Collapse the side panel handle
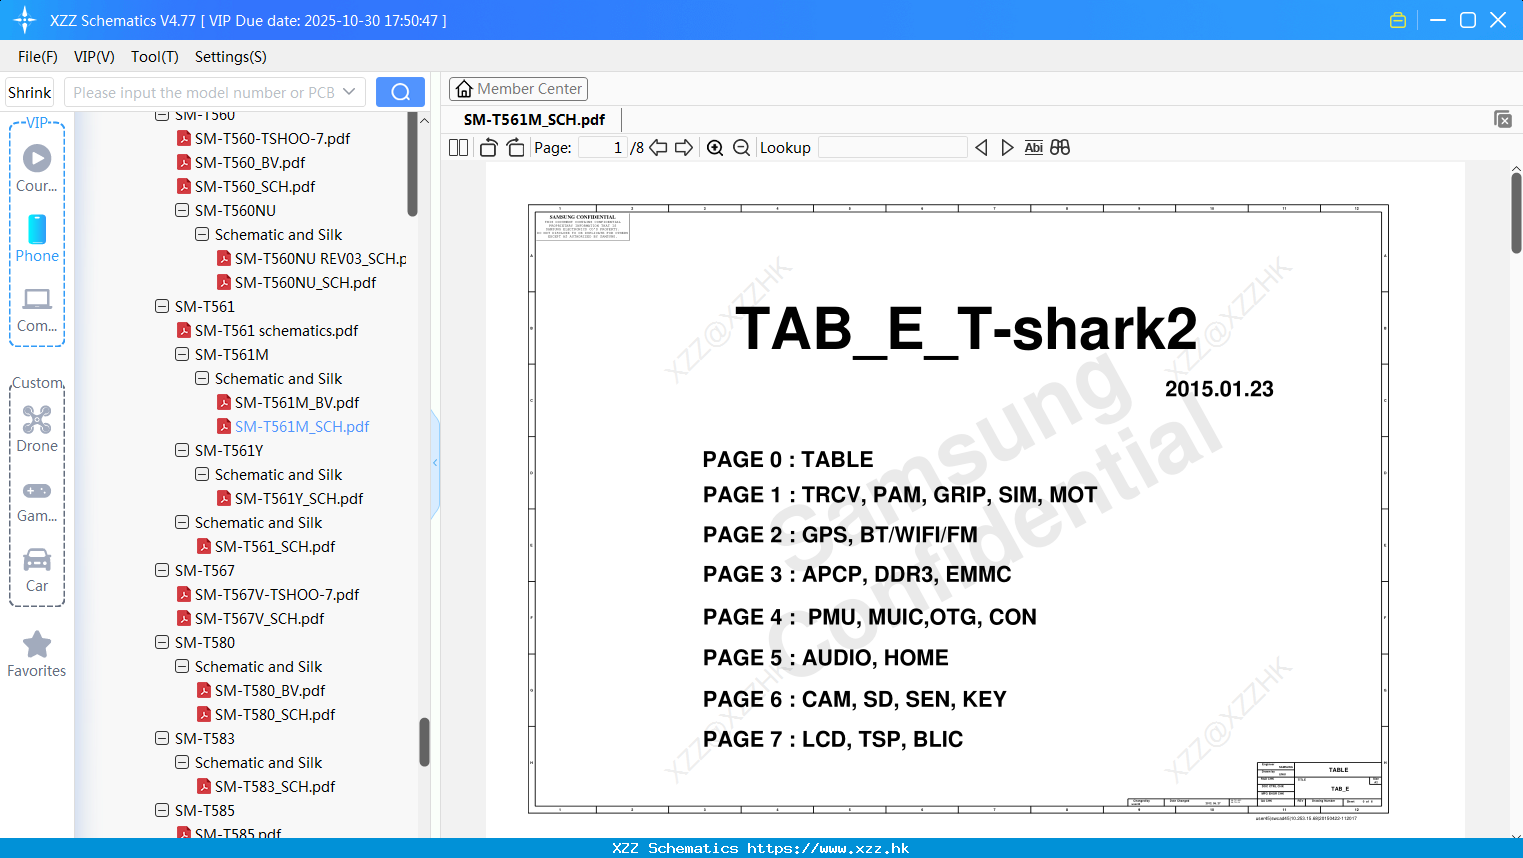Viewport: 1523px width, 858px height. (x=435, y=463)
